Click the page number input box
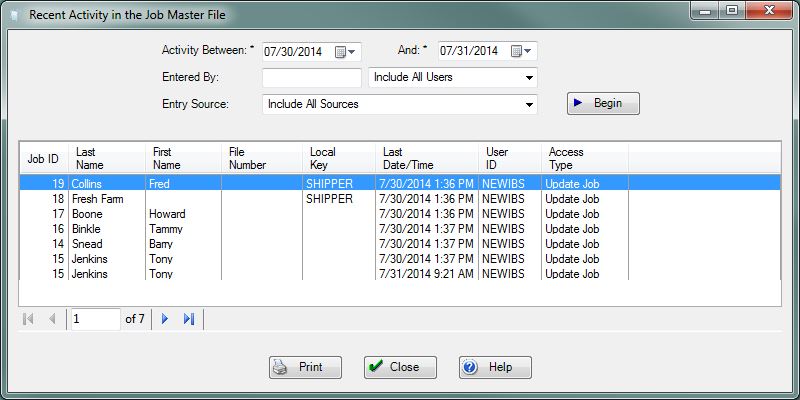Screen dimensions: 800x400 click(x=94, y=319)
